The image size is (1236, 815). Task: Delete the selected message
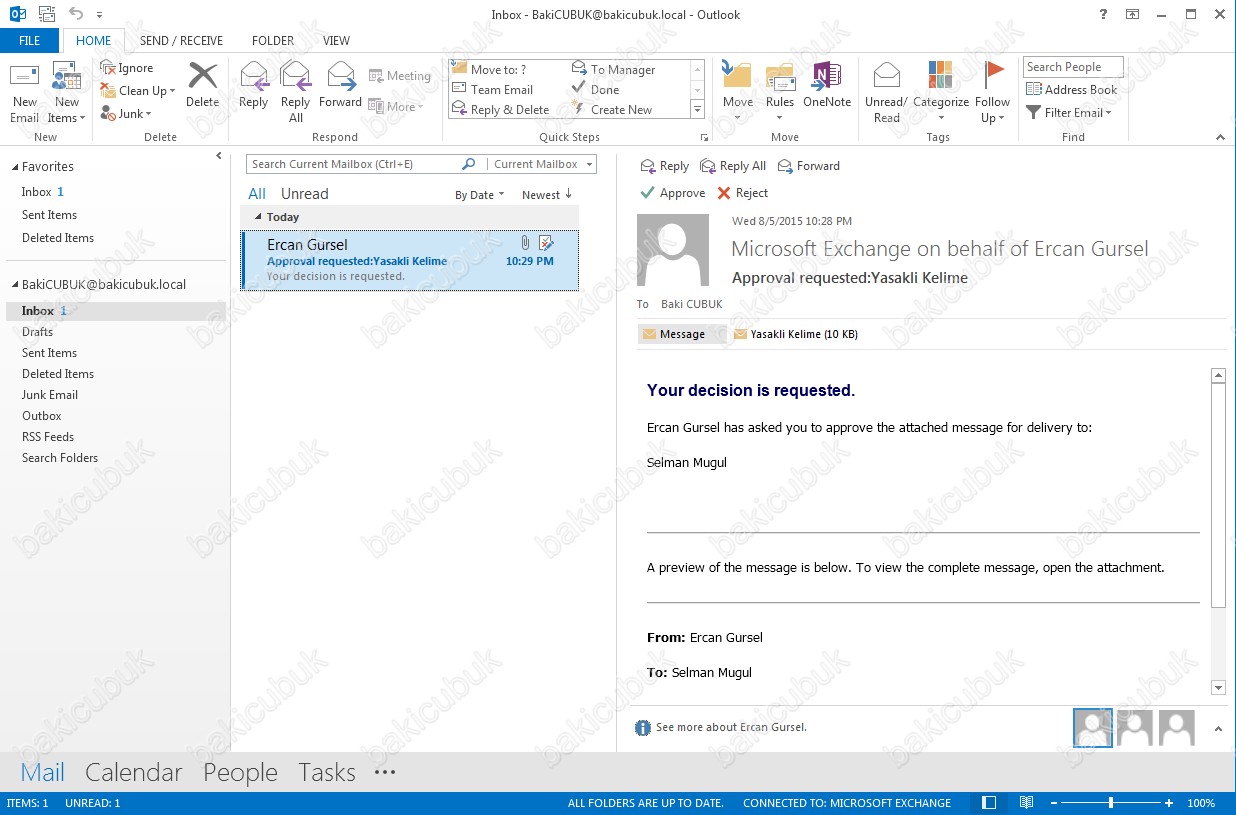202,86
